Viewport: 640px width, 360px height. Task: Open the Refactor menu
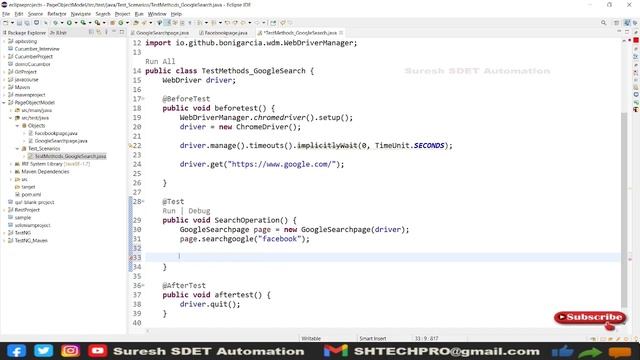[57, 14]
